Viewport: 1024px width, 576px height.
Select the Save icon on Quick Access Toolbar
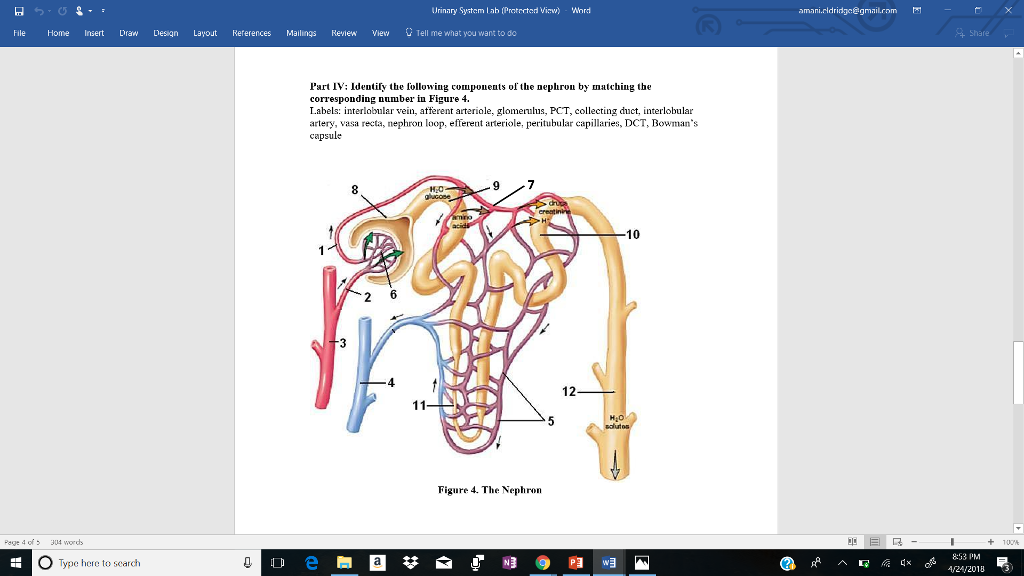pos(19,10)
